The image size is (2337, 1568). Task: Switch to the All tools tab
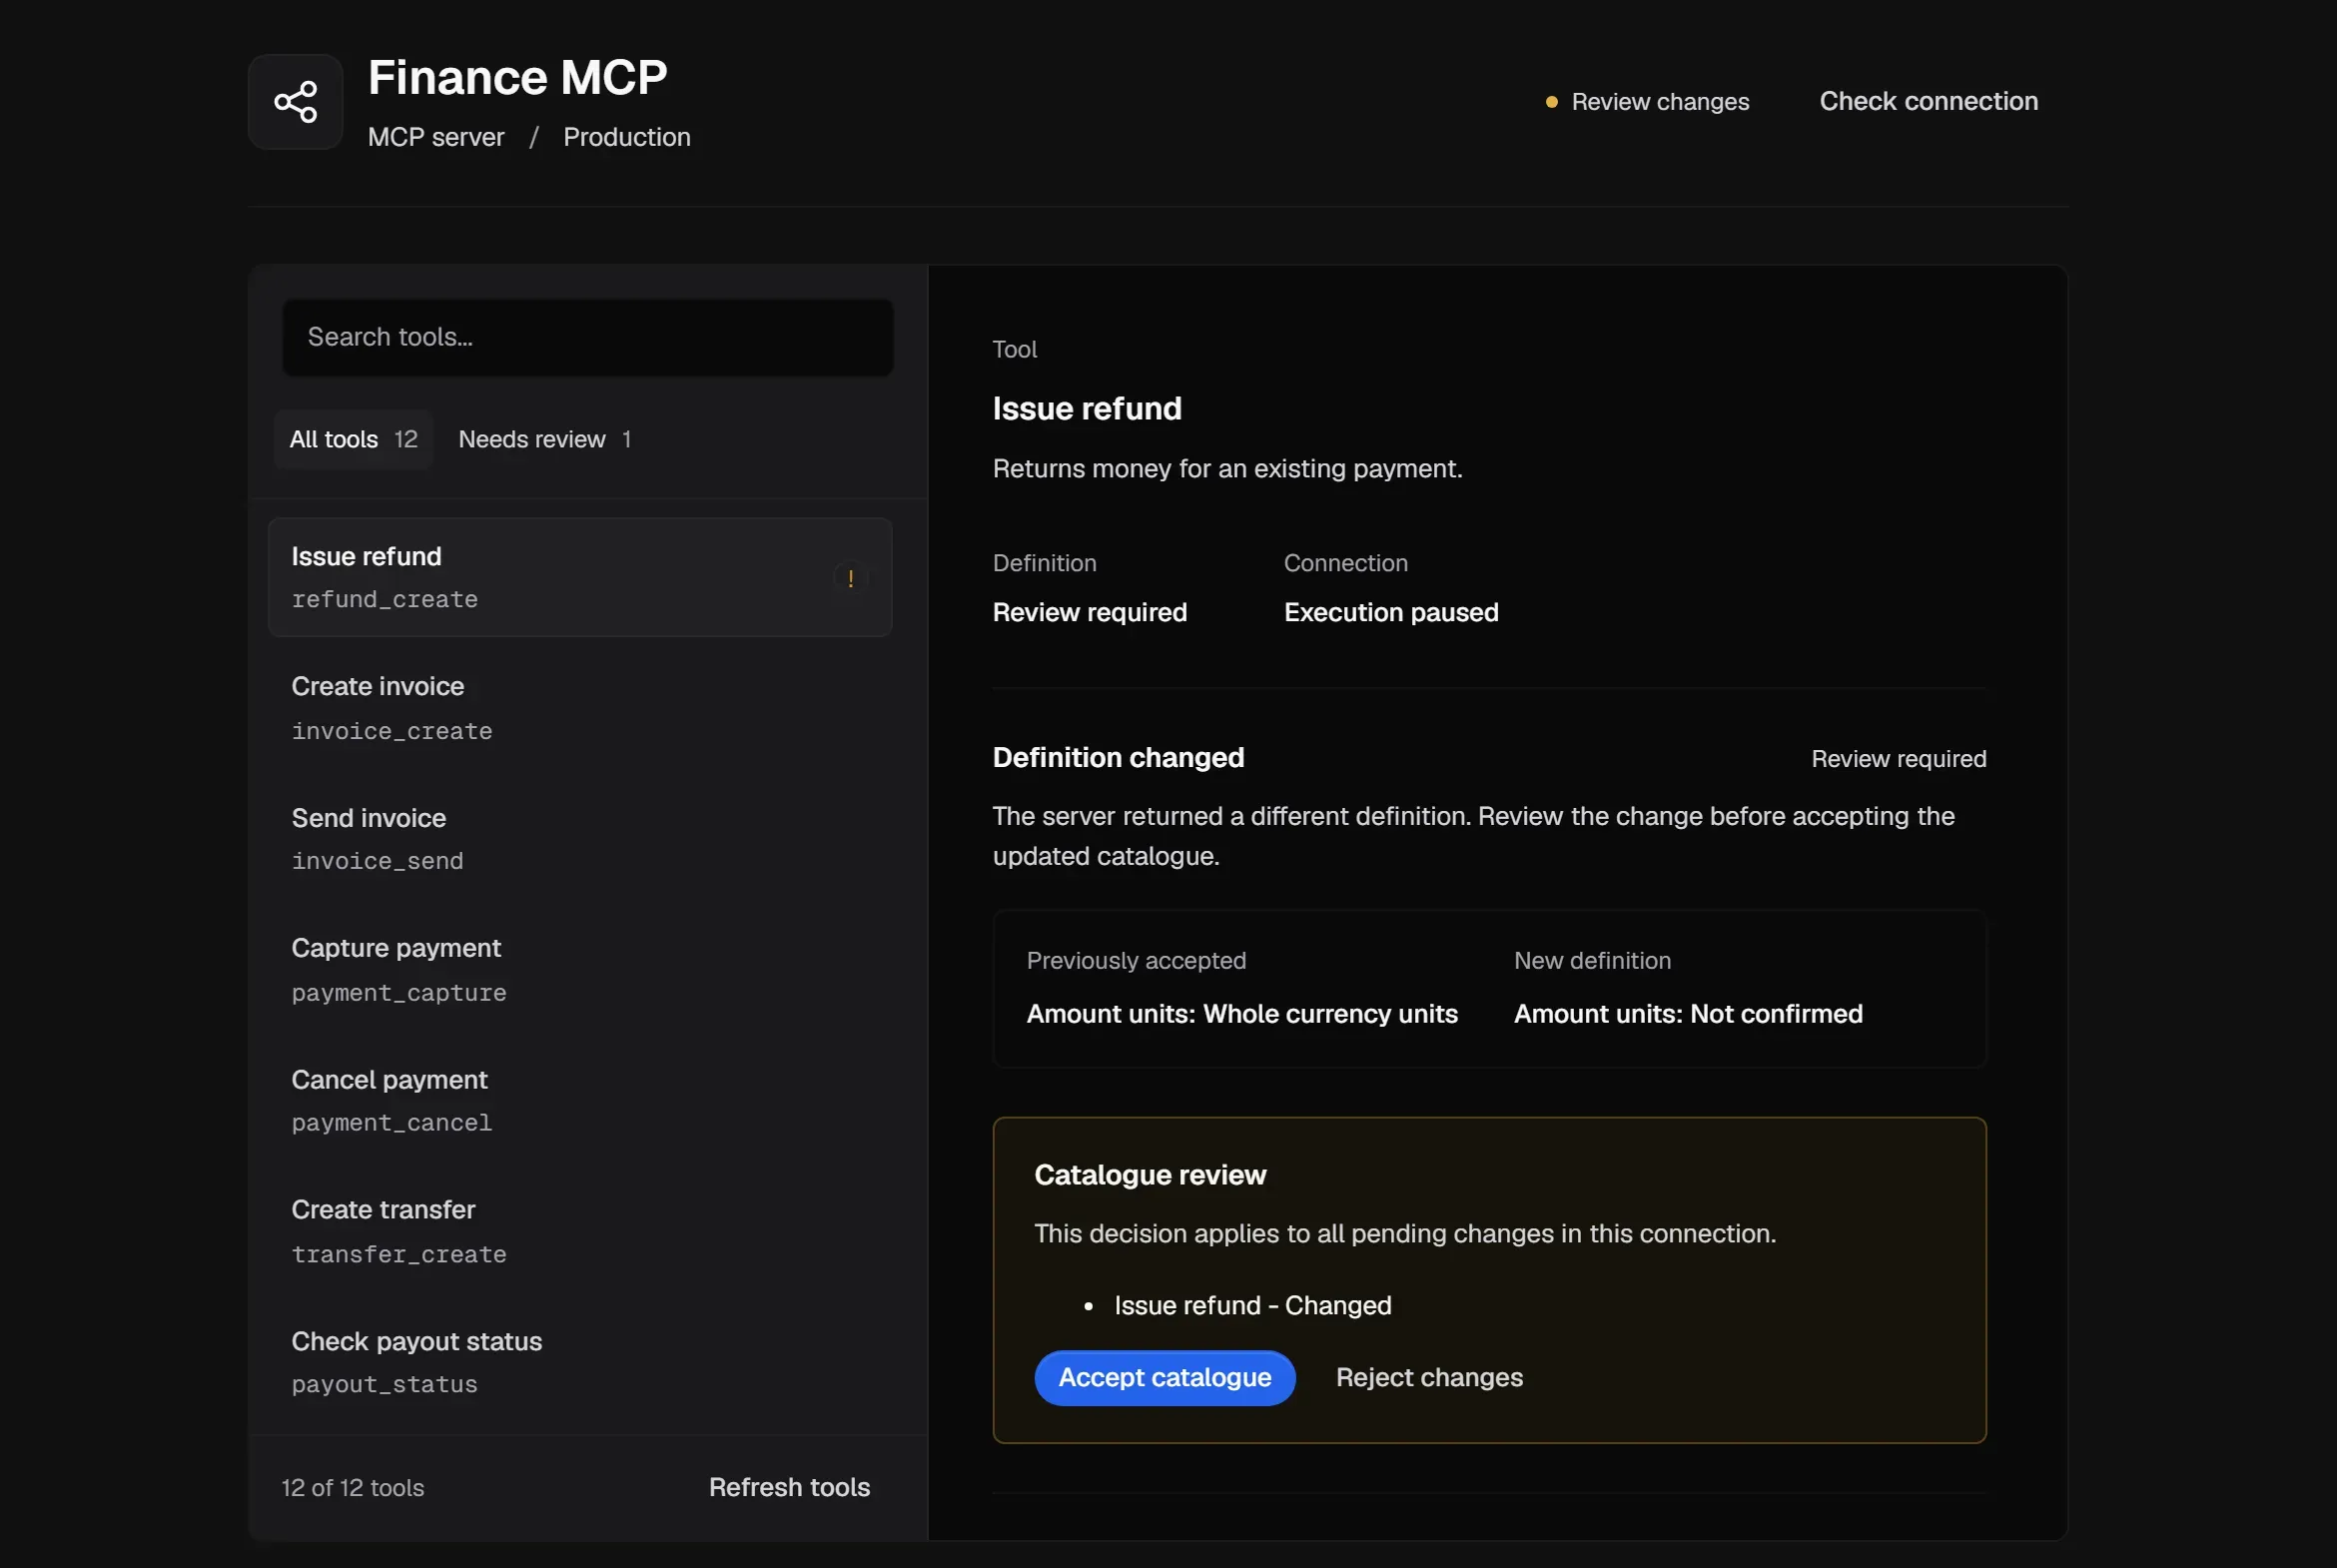[353, 439]
